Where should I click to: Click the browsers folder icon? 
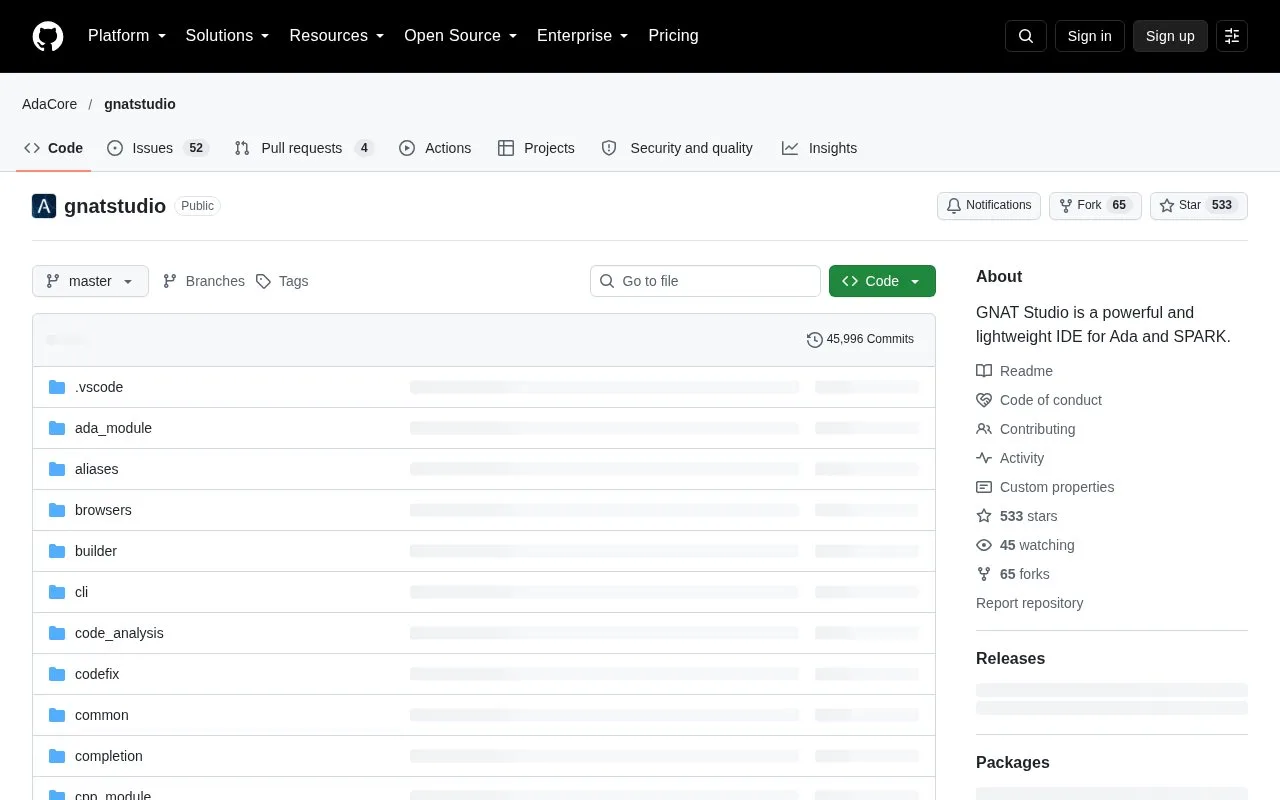[x=57, y=510]
